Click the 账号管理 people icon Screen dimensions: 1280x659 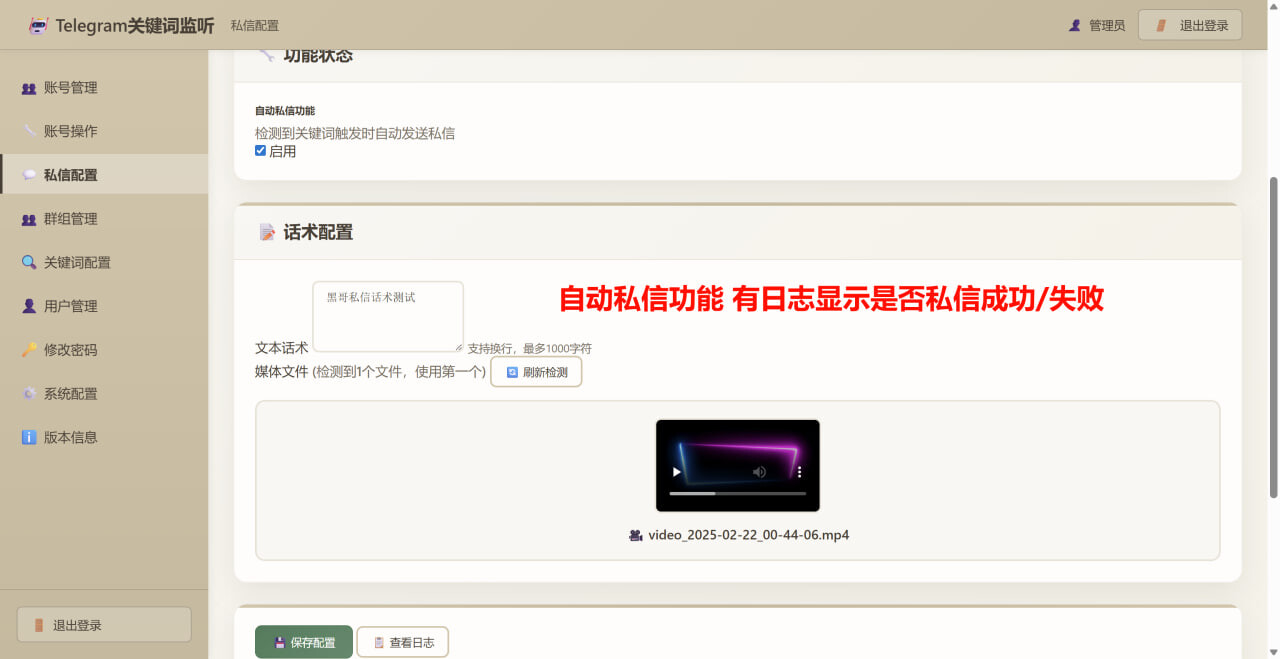click(x=29, y=88)
